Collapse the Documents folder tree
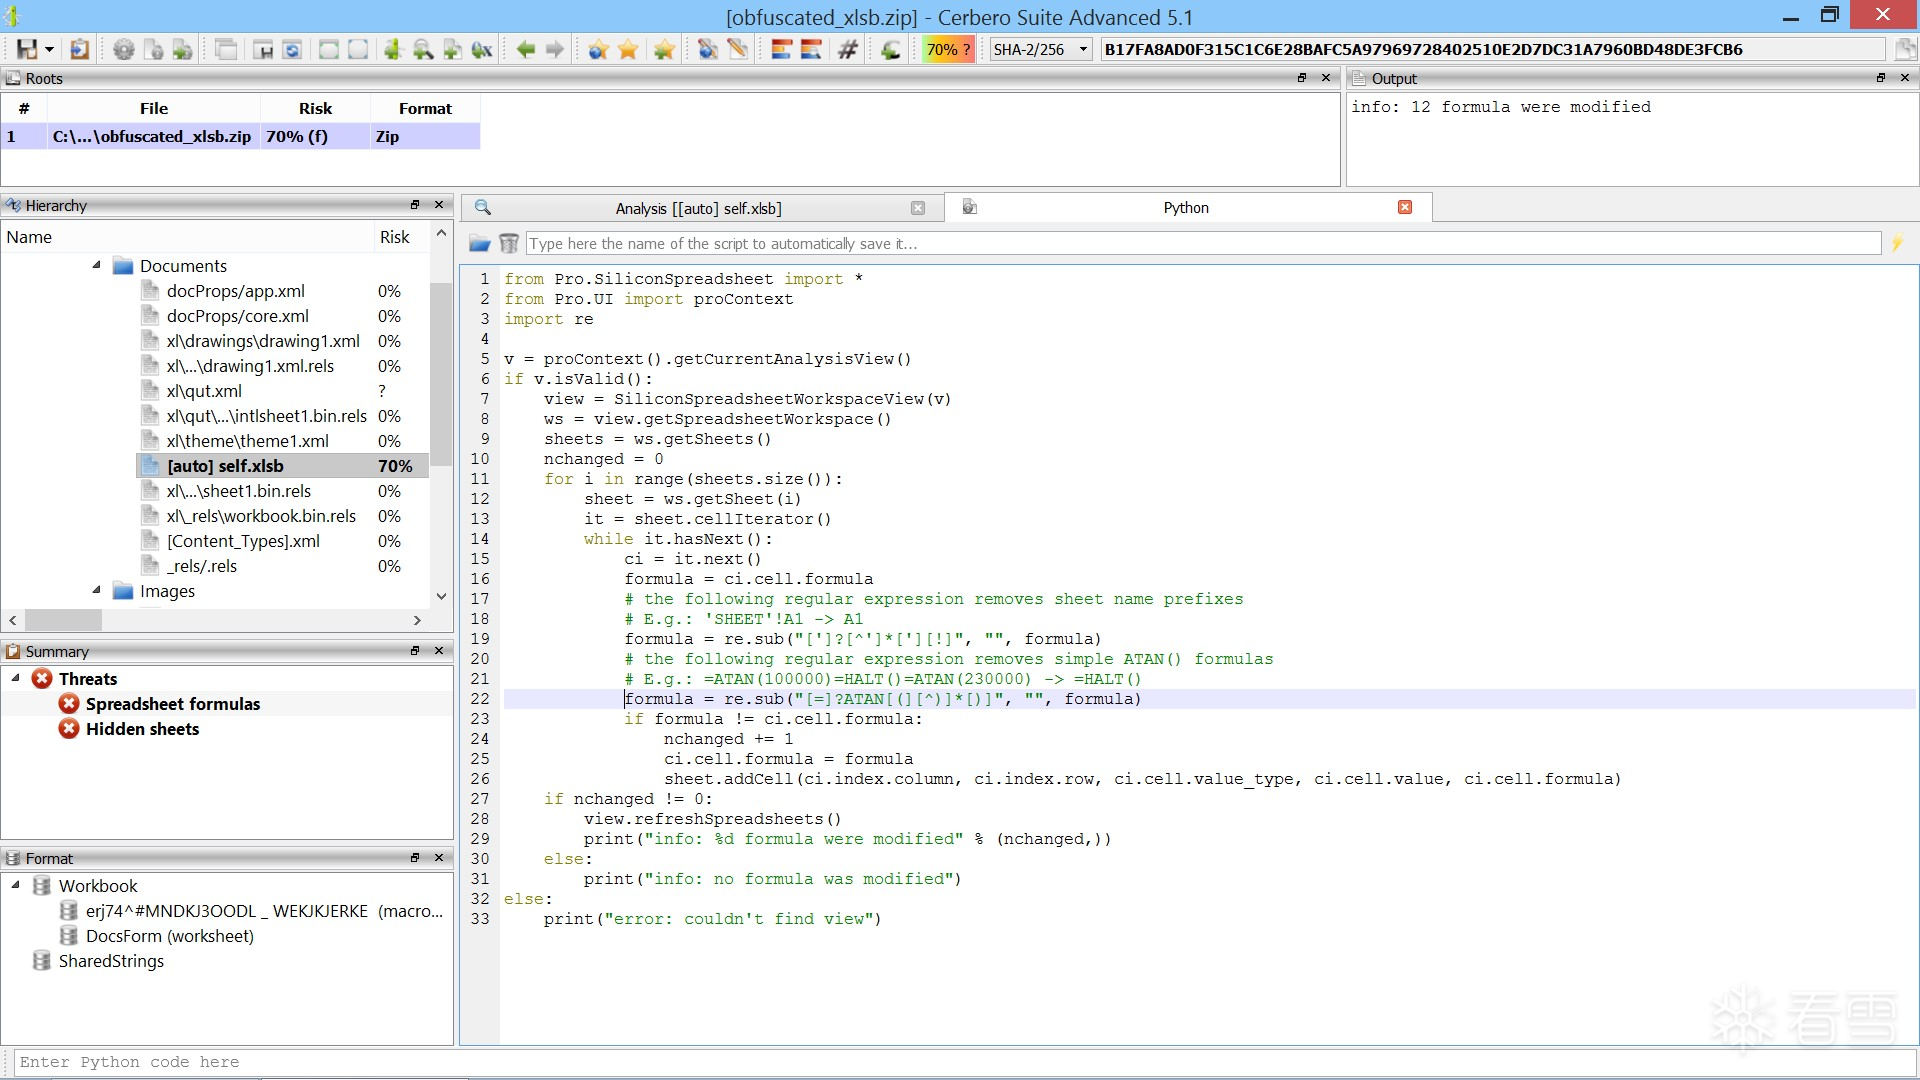Viewport: 1920px width, 1080px height. [97, 265]
